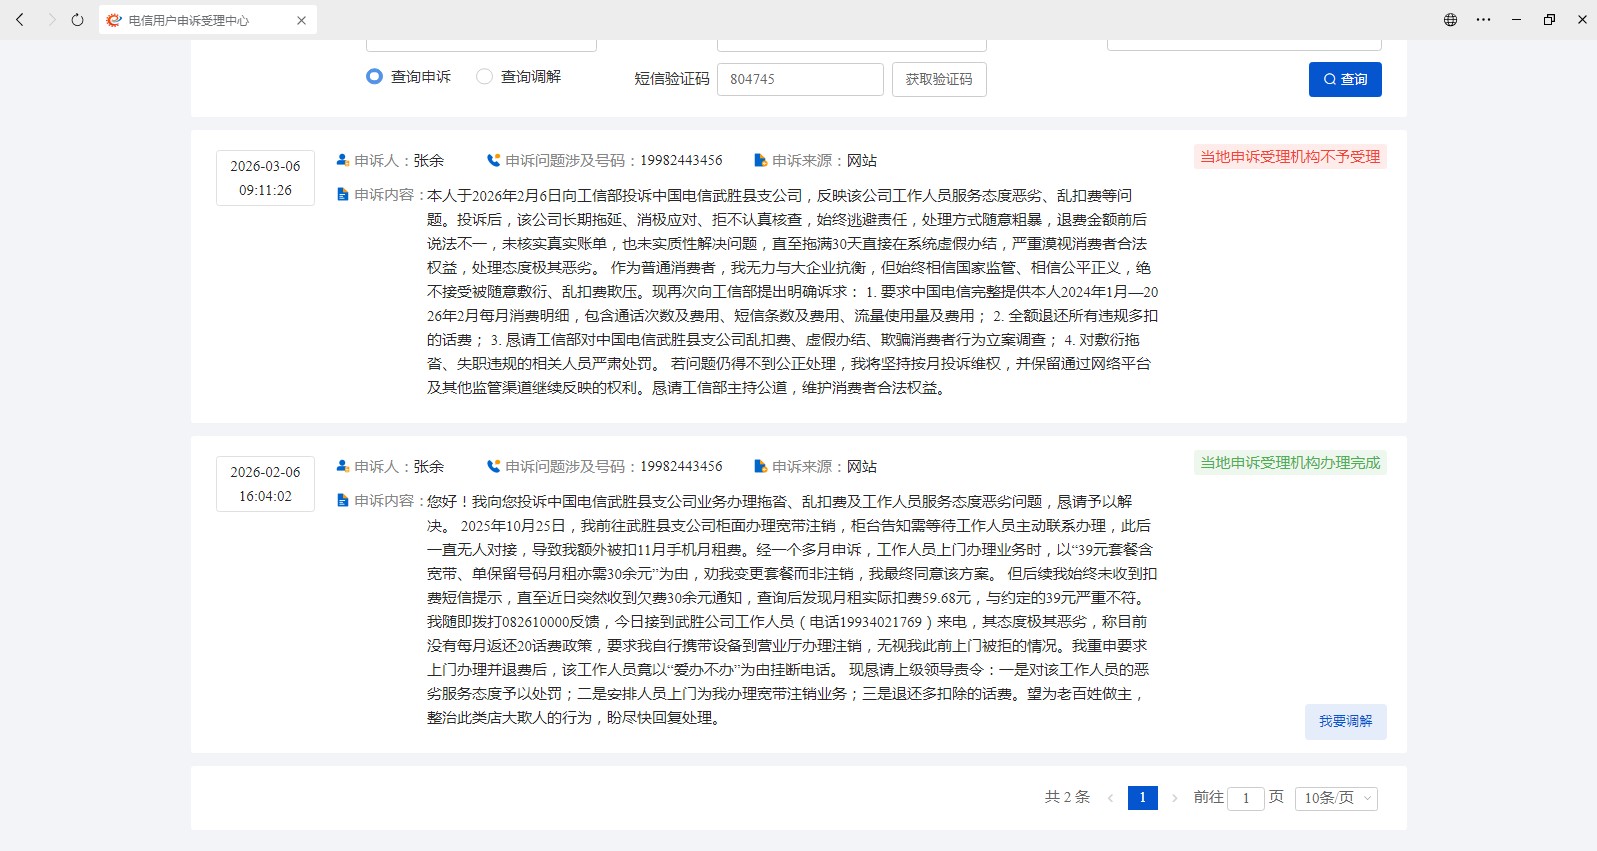Click the go-to page number input box
The image size is (1597, 851).
(1246, 798)
